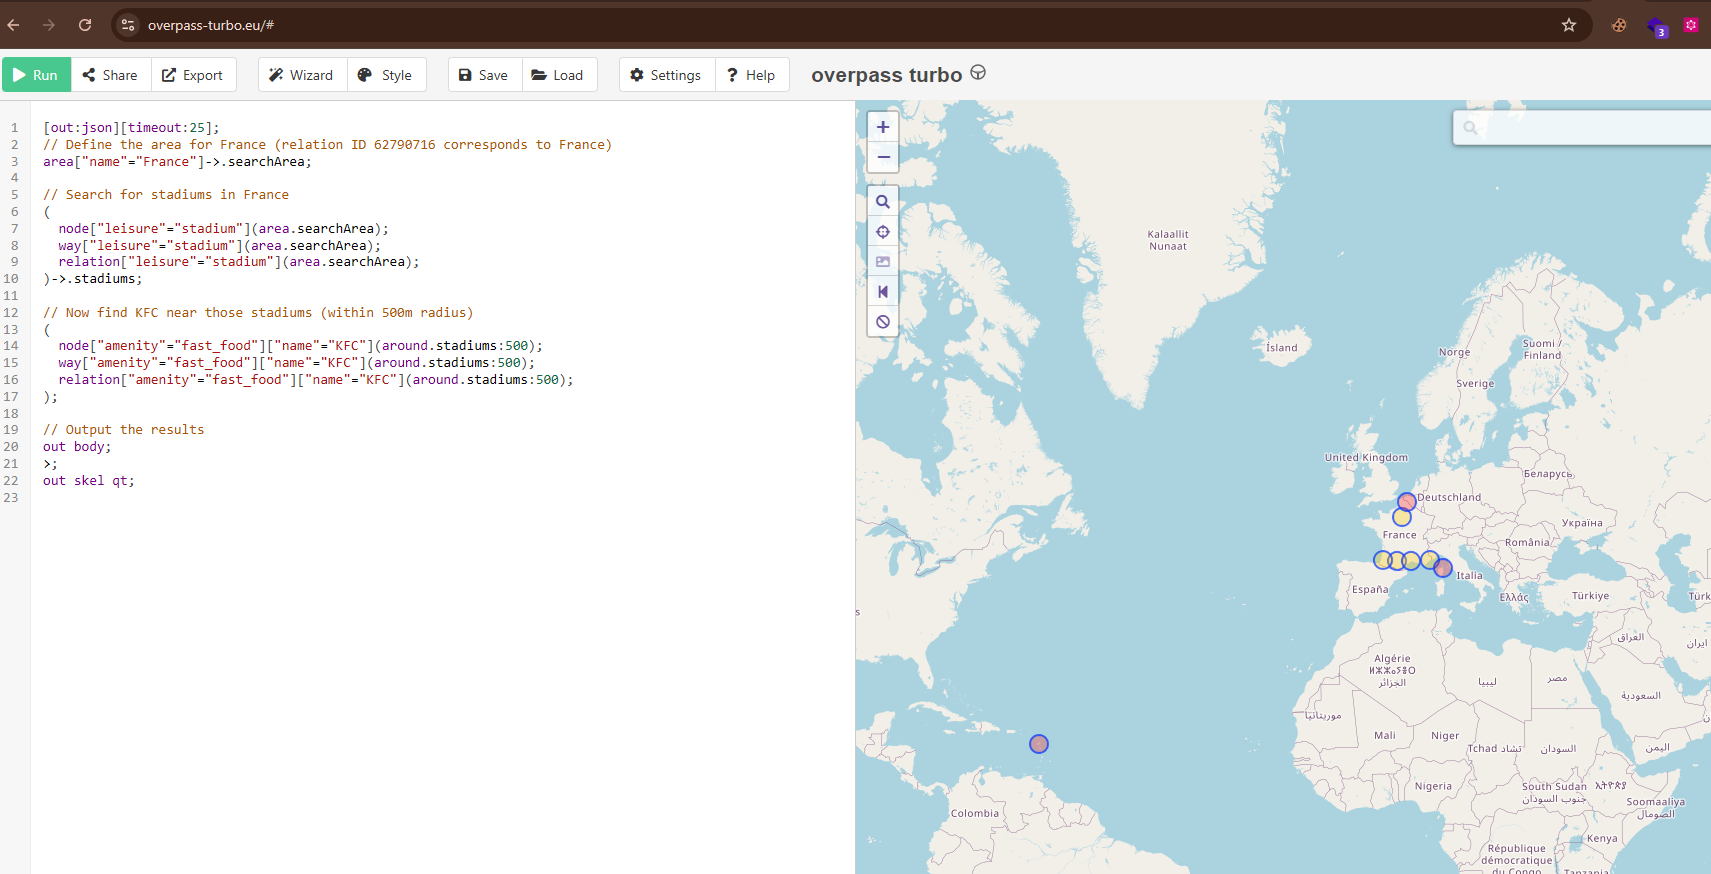The image size is (1711, 874).
Task: Click the España map label
Action: (1370, 590)
